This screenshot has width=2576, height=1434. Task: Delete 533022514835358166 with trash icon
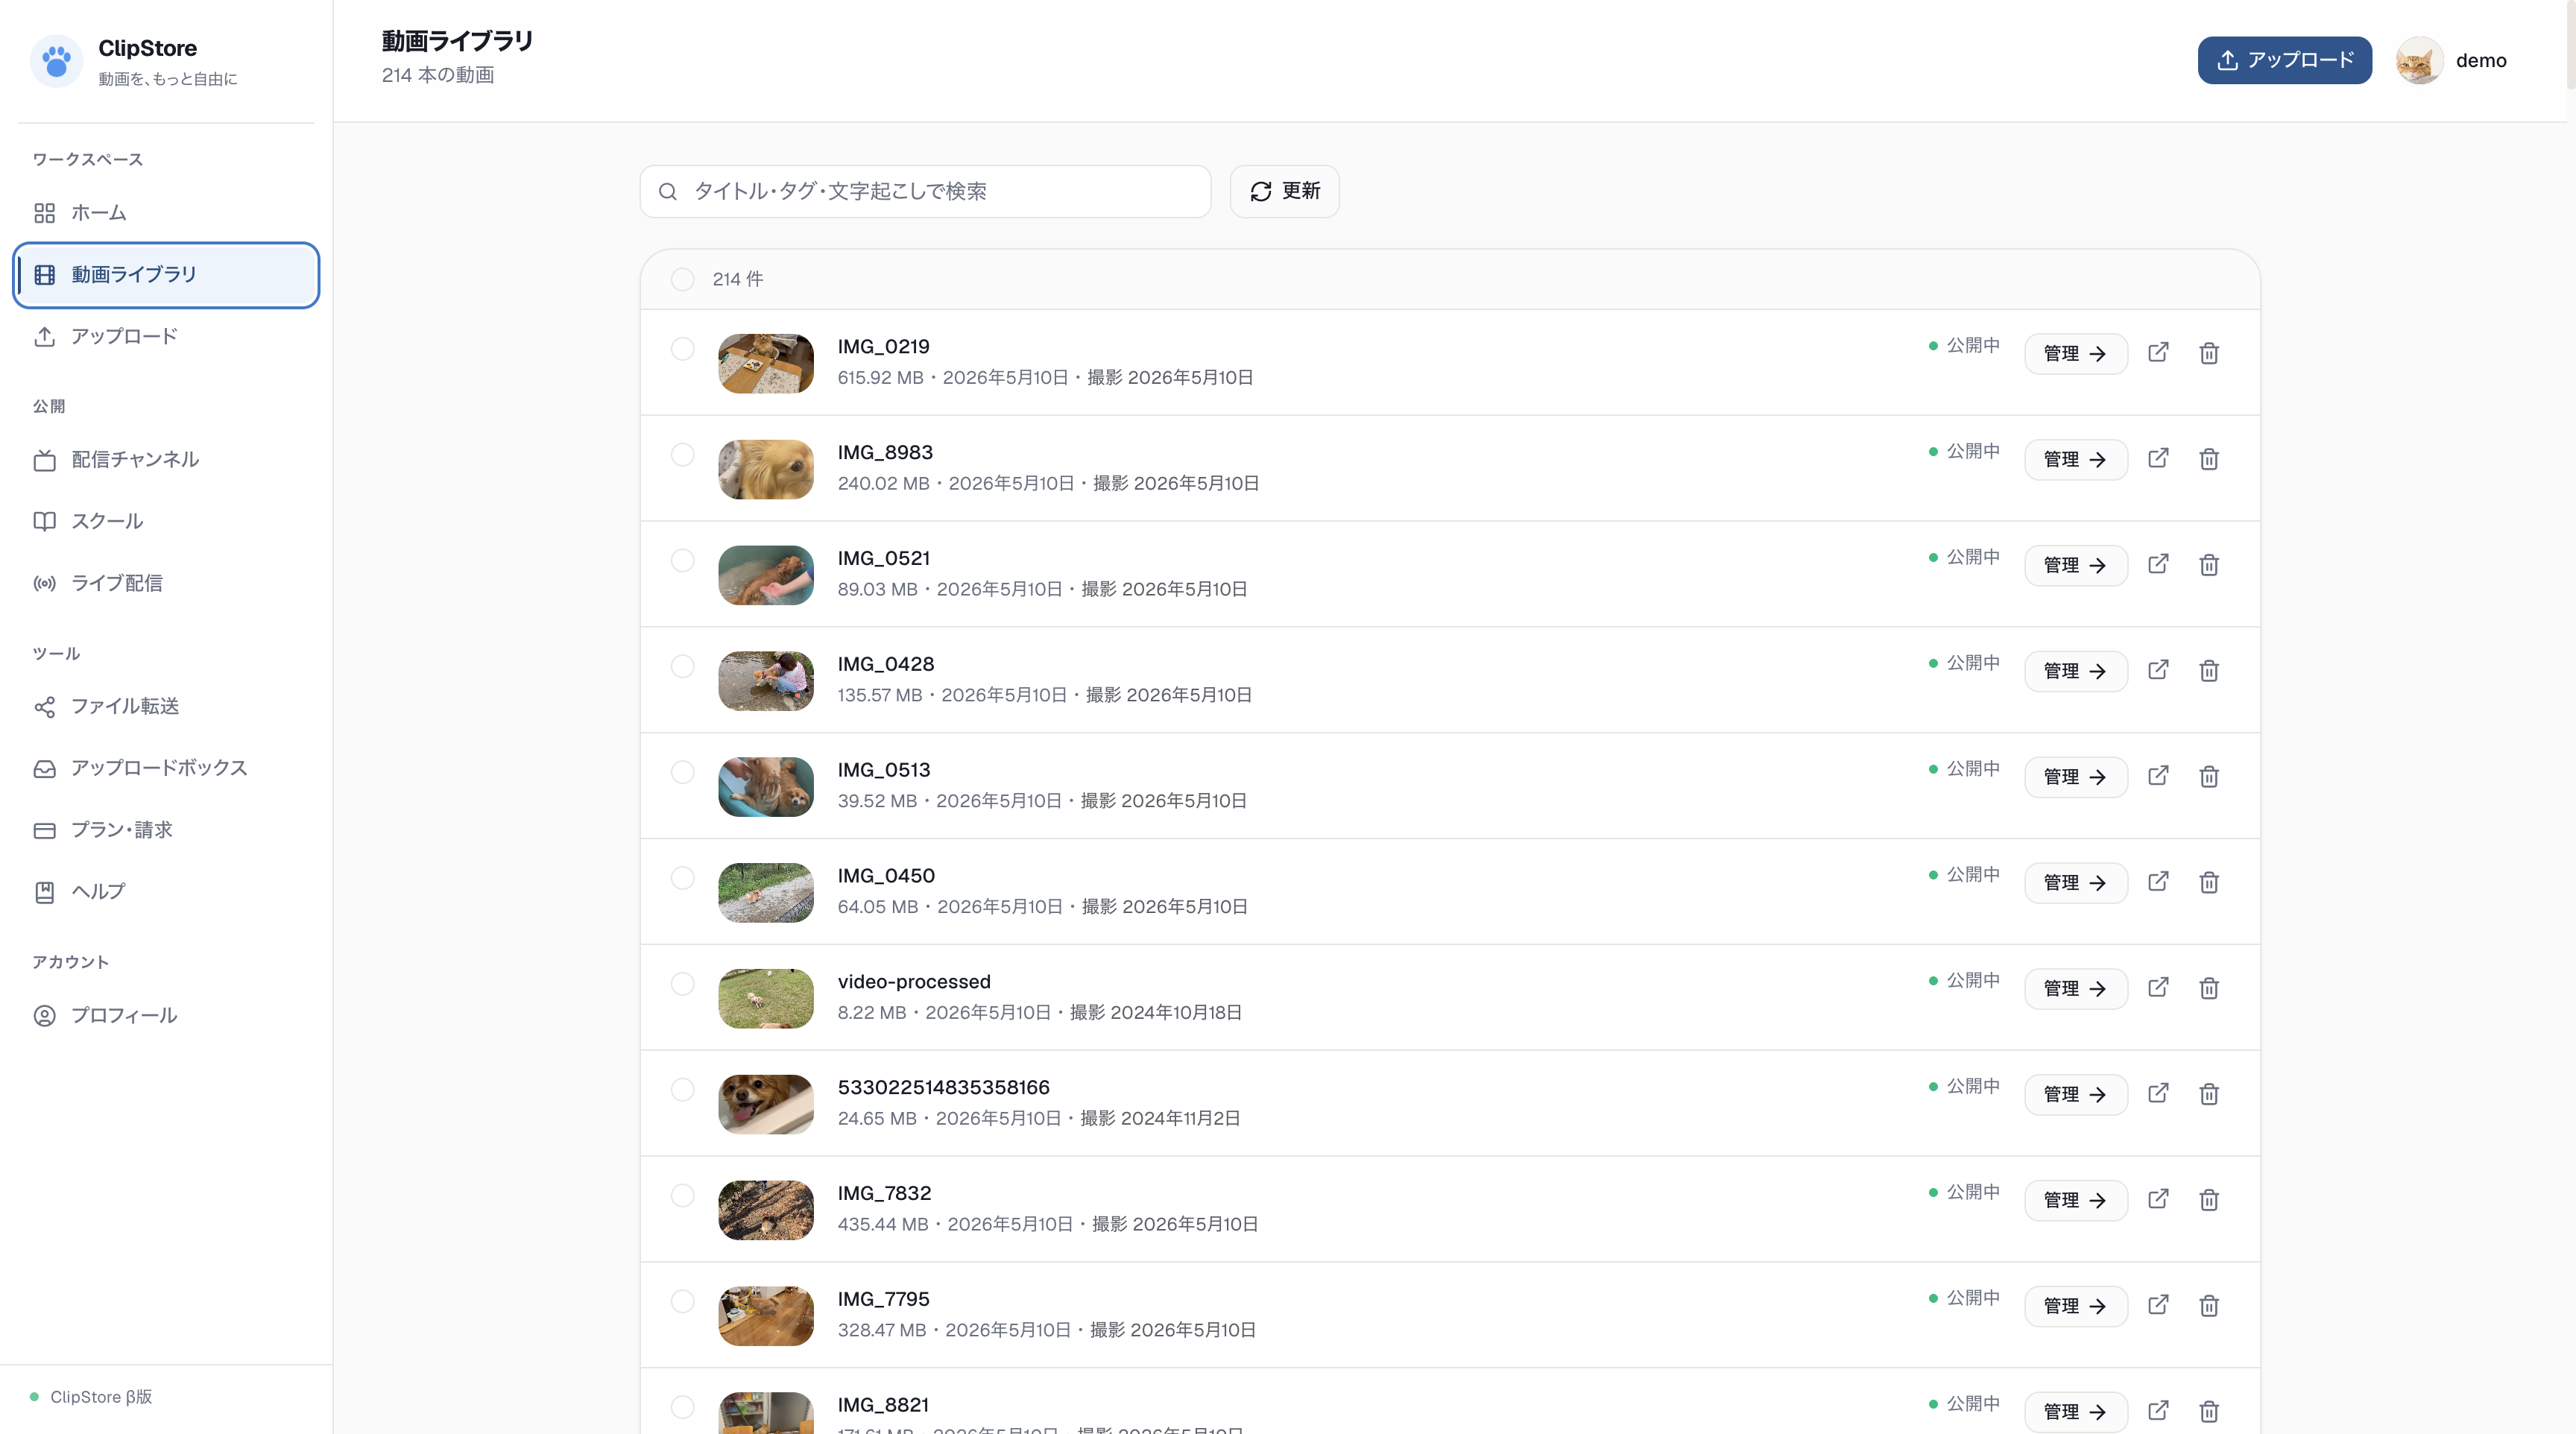pyautogui.click(x=2209, y=1094)
